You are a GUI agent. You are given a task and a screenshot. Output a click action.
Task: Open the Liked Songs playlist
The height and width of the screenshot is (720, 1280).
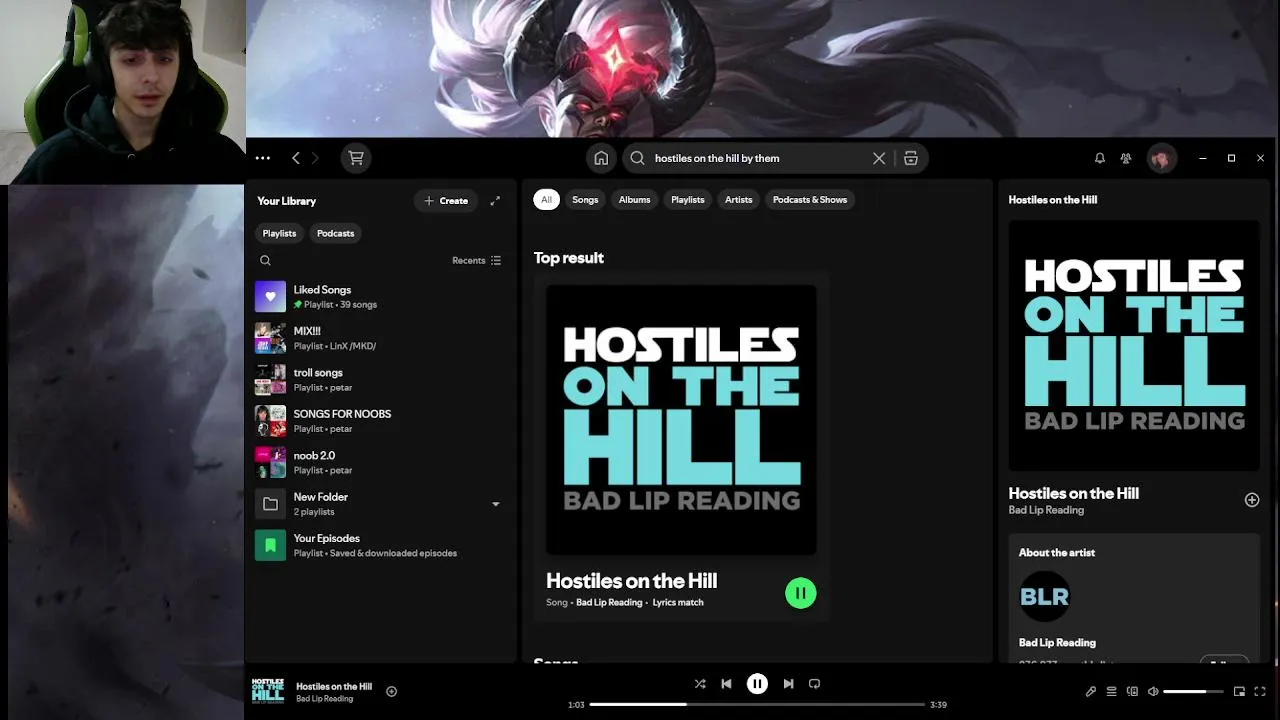(380, 297)
